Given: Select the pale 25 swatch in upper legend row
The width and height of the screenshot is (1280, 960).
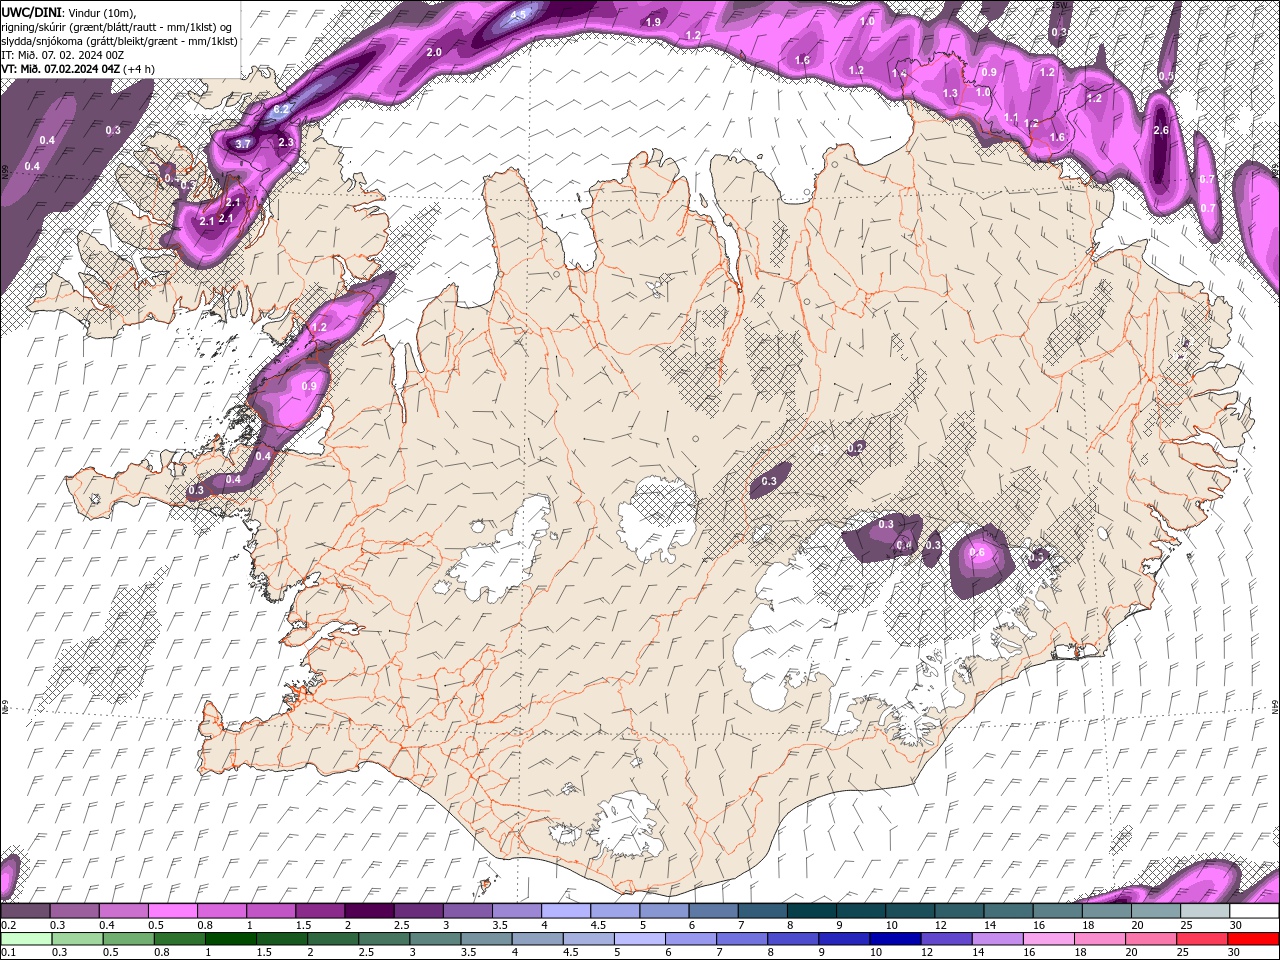Looking at the screenshot, I should 1205,911.
